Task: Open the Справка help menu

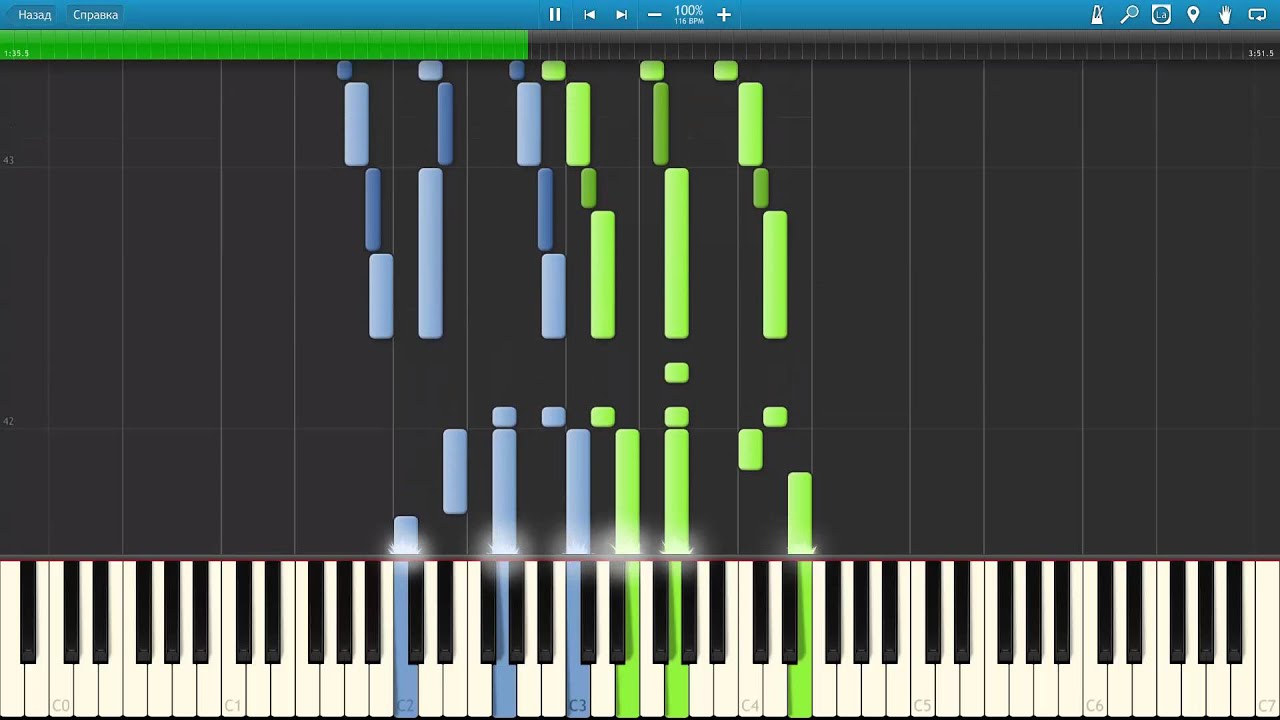Action: (x=95, y=15)
